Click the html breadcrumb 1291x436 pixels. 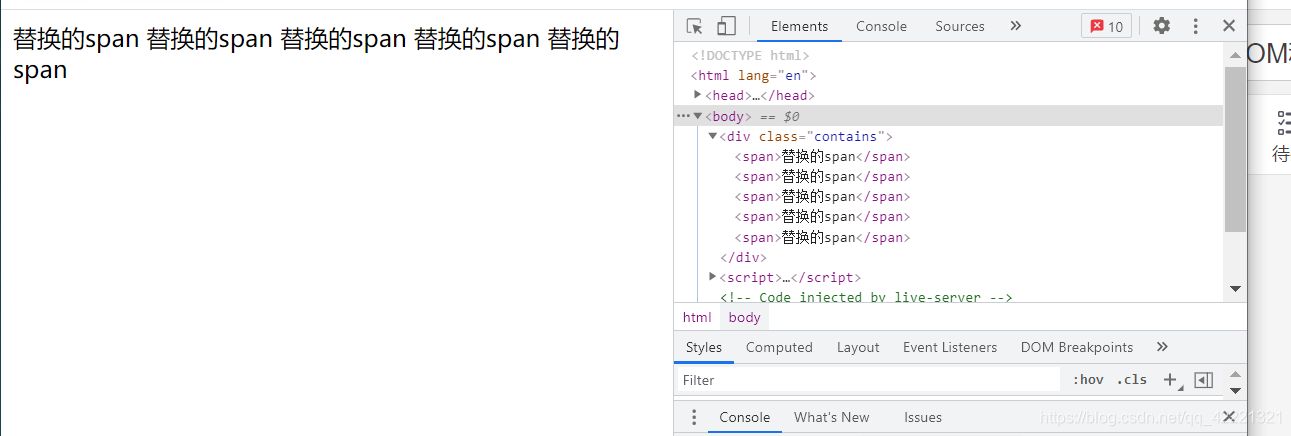click(697, 317)
